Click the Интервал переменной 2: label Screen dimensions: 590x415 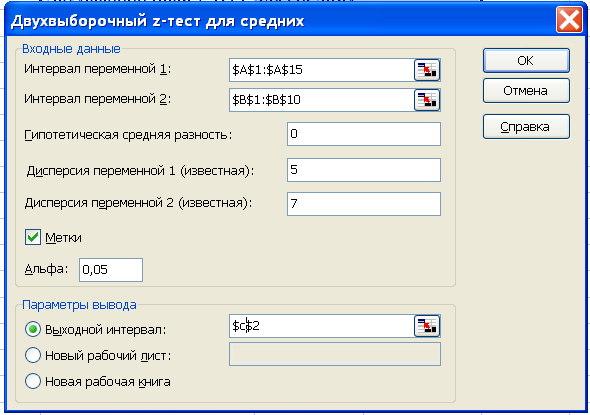click(97, 99)
